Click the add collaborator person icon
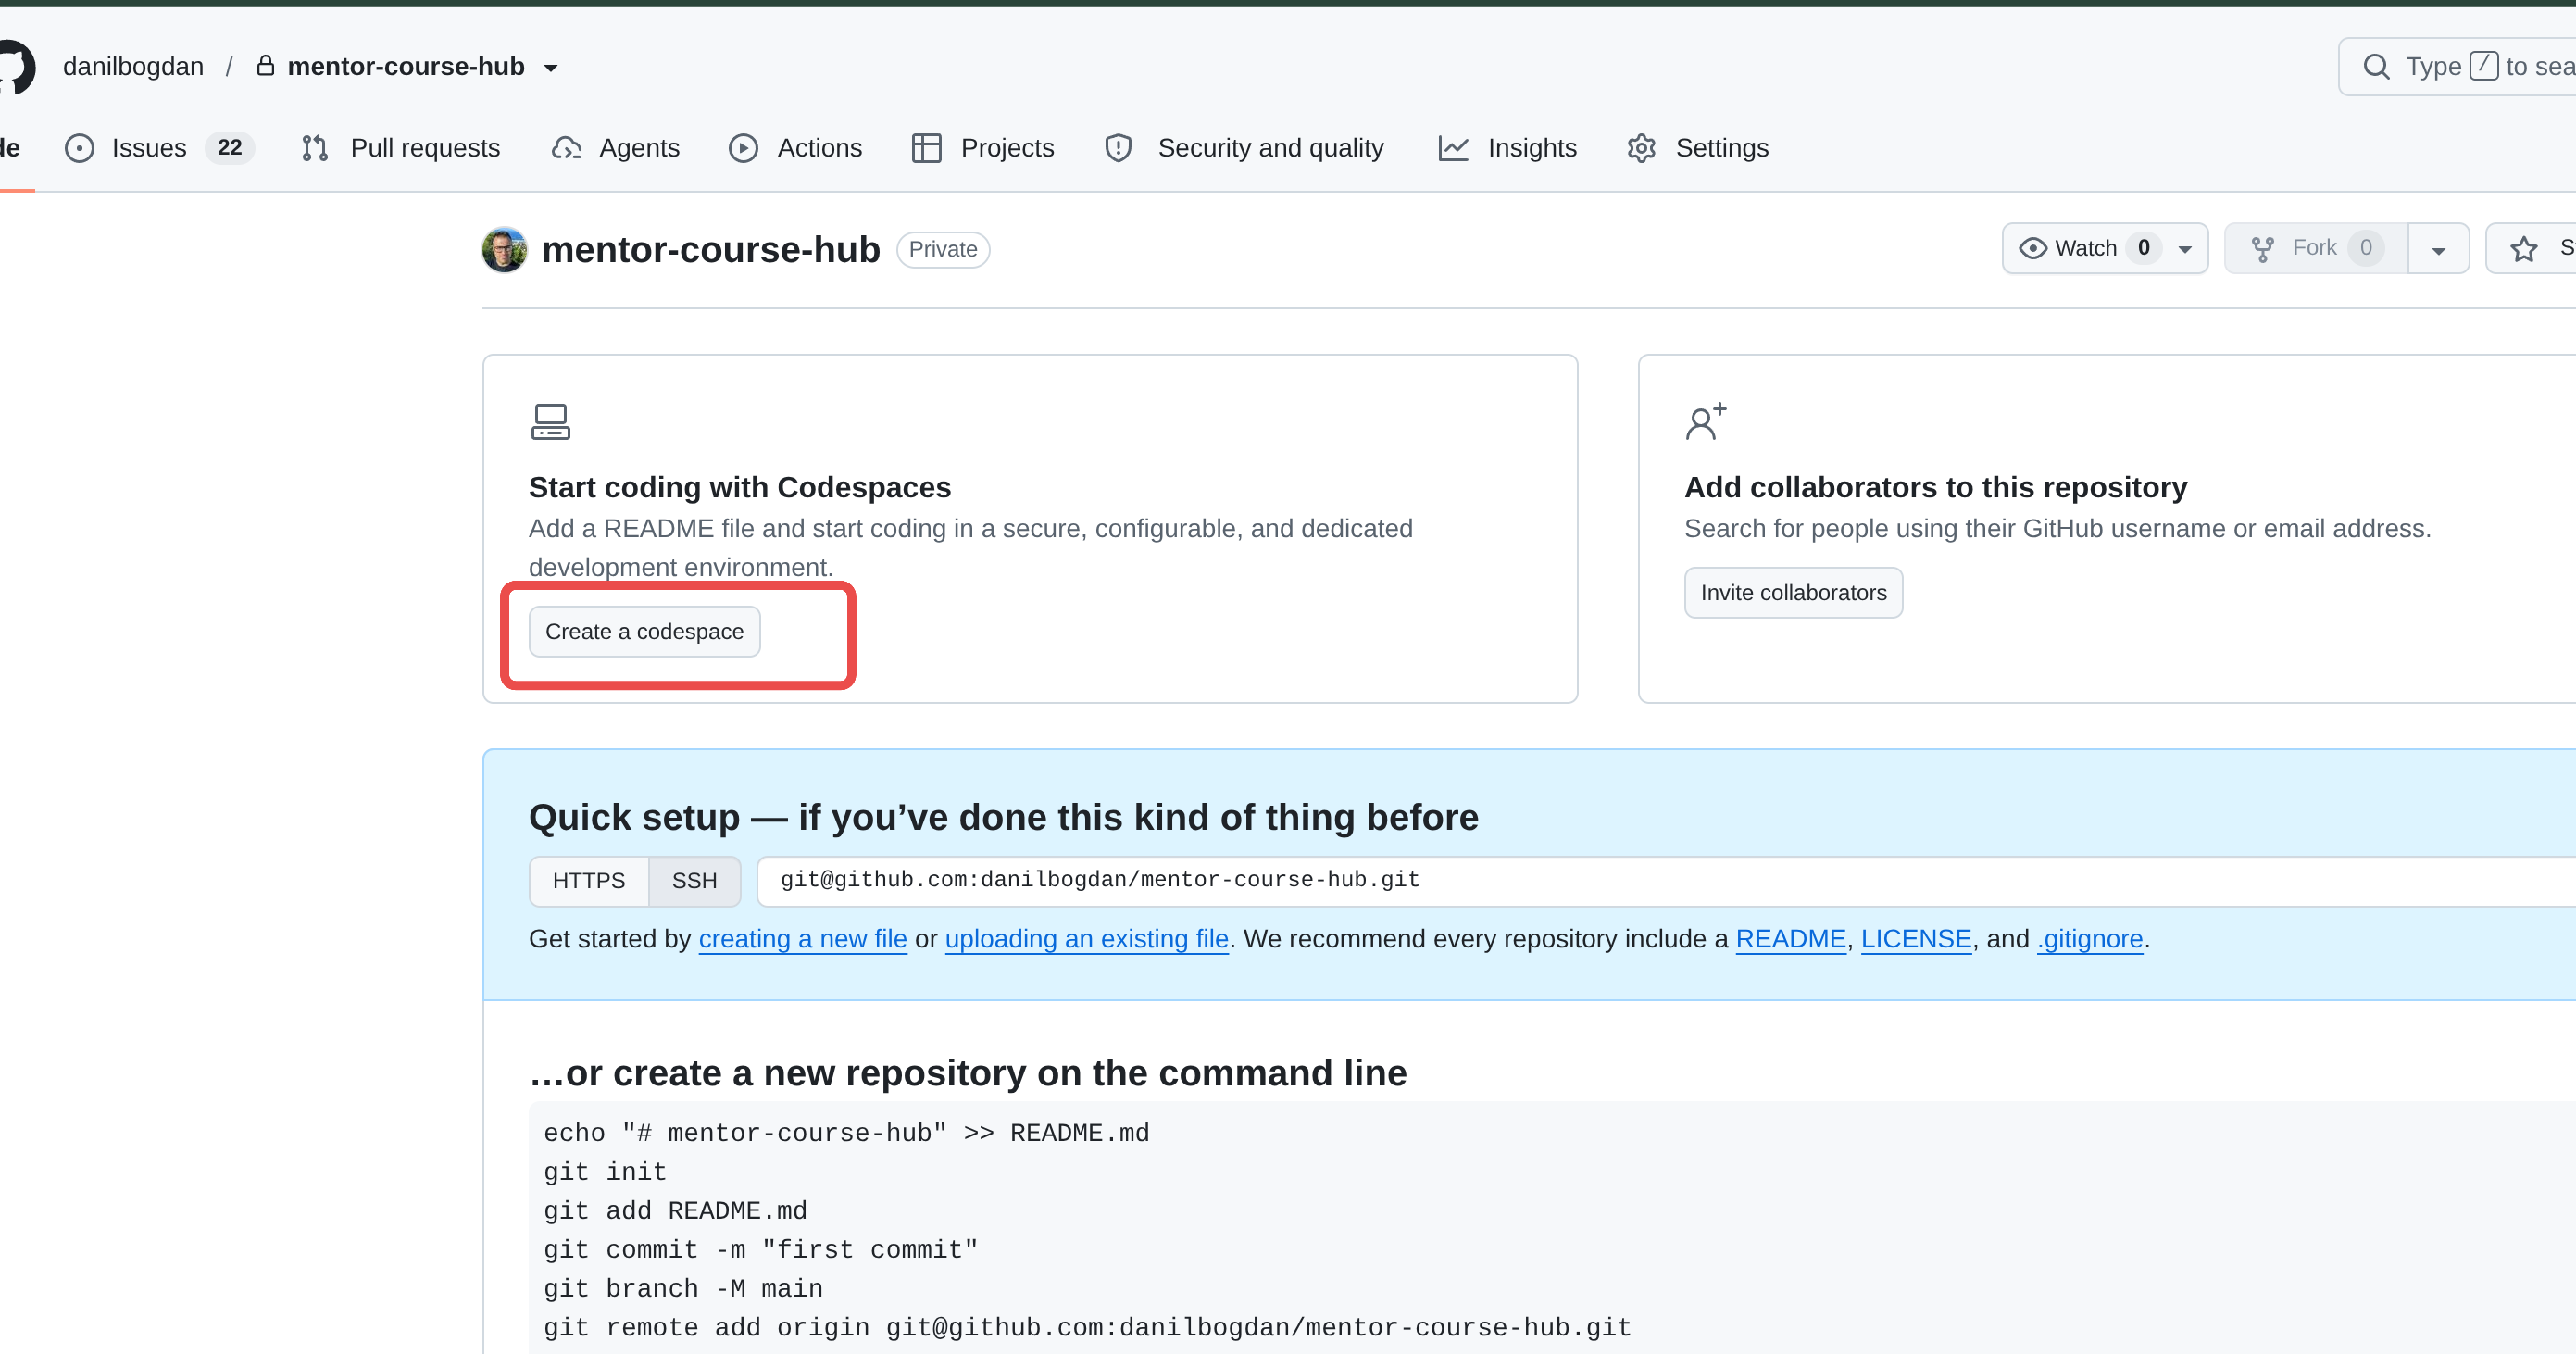Screen dimensions: 2576x1354 tap(1705, 421)
